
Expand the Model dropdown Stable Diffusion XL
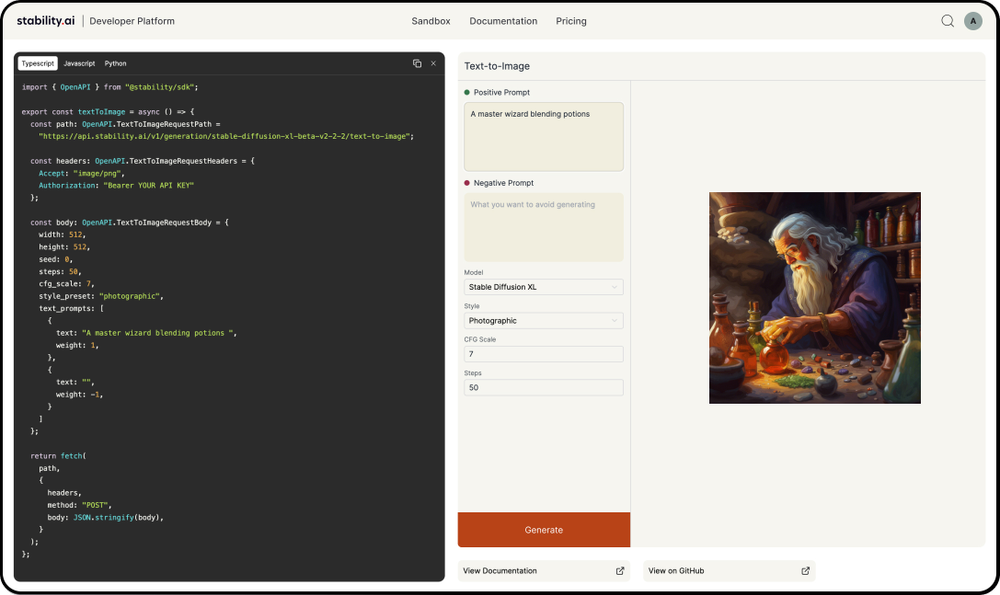[x=543, y=287]
